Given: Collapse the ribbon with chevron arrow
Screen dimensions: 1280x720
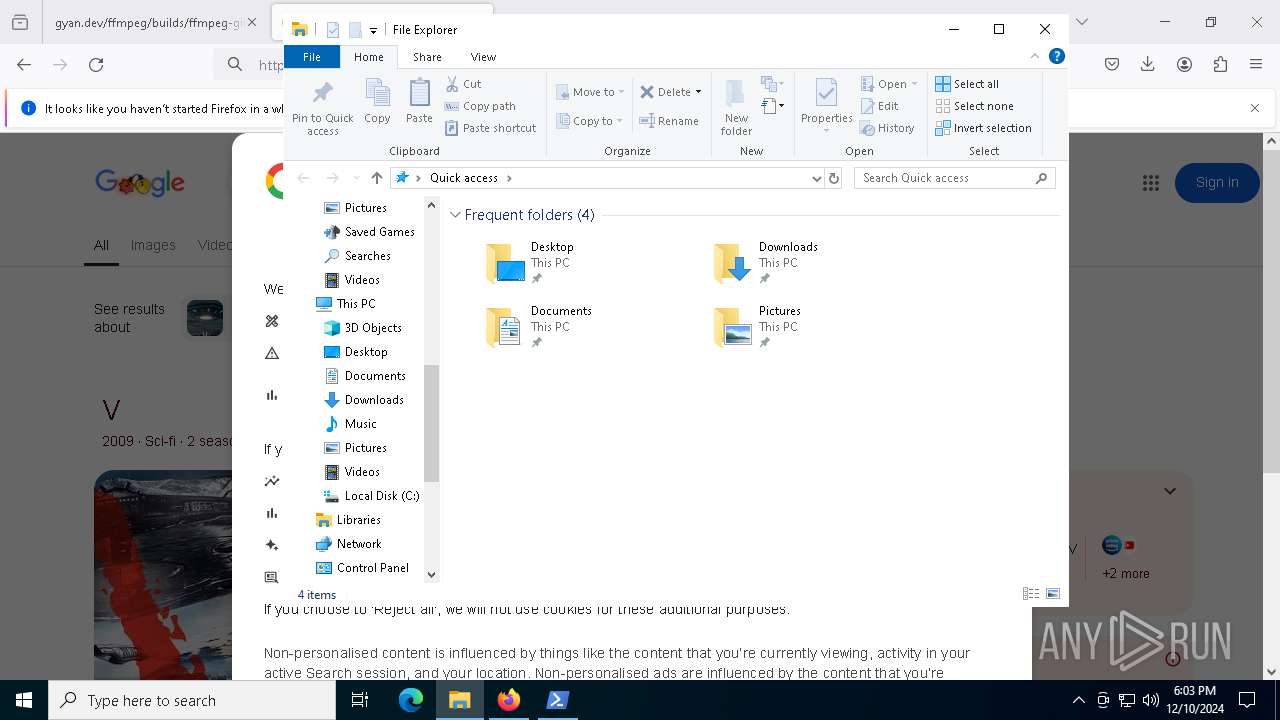Looking at the screenshot, I should (x=1035, y=56).
